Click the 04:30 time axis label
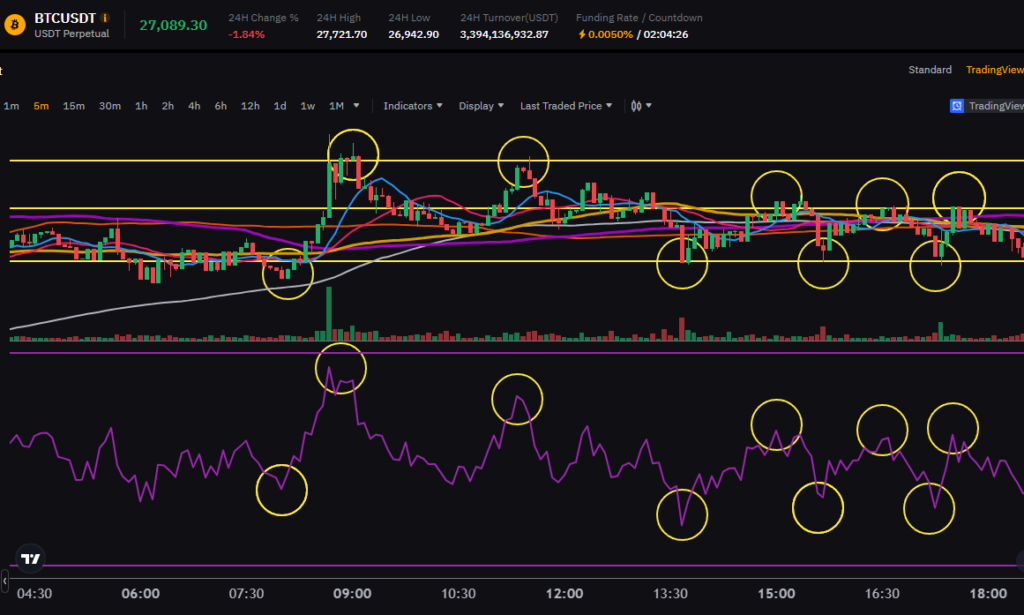Image resolution: width=1024 pixels, height=615 pixels. (34, 593)
